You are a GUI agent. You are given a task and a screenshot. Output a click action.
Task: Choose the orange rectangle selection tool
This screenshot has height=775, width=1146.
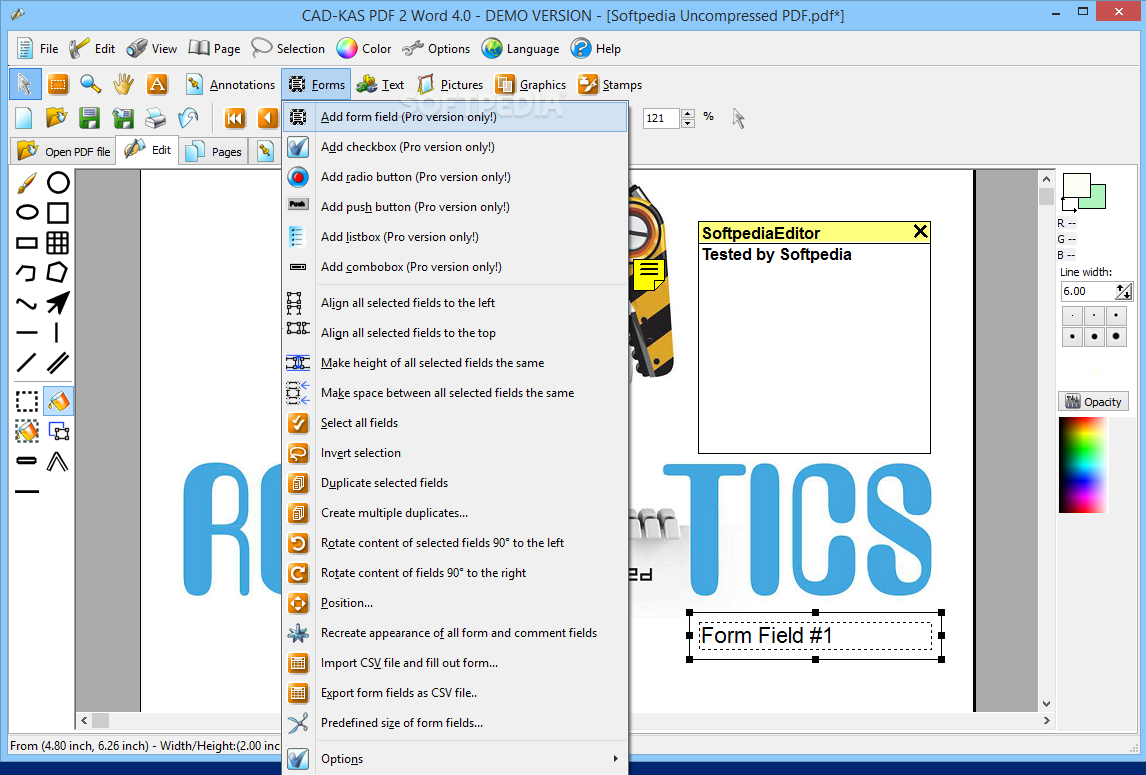58,84
